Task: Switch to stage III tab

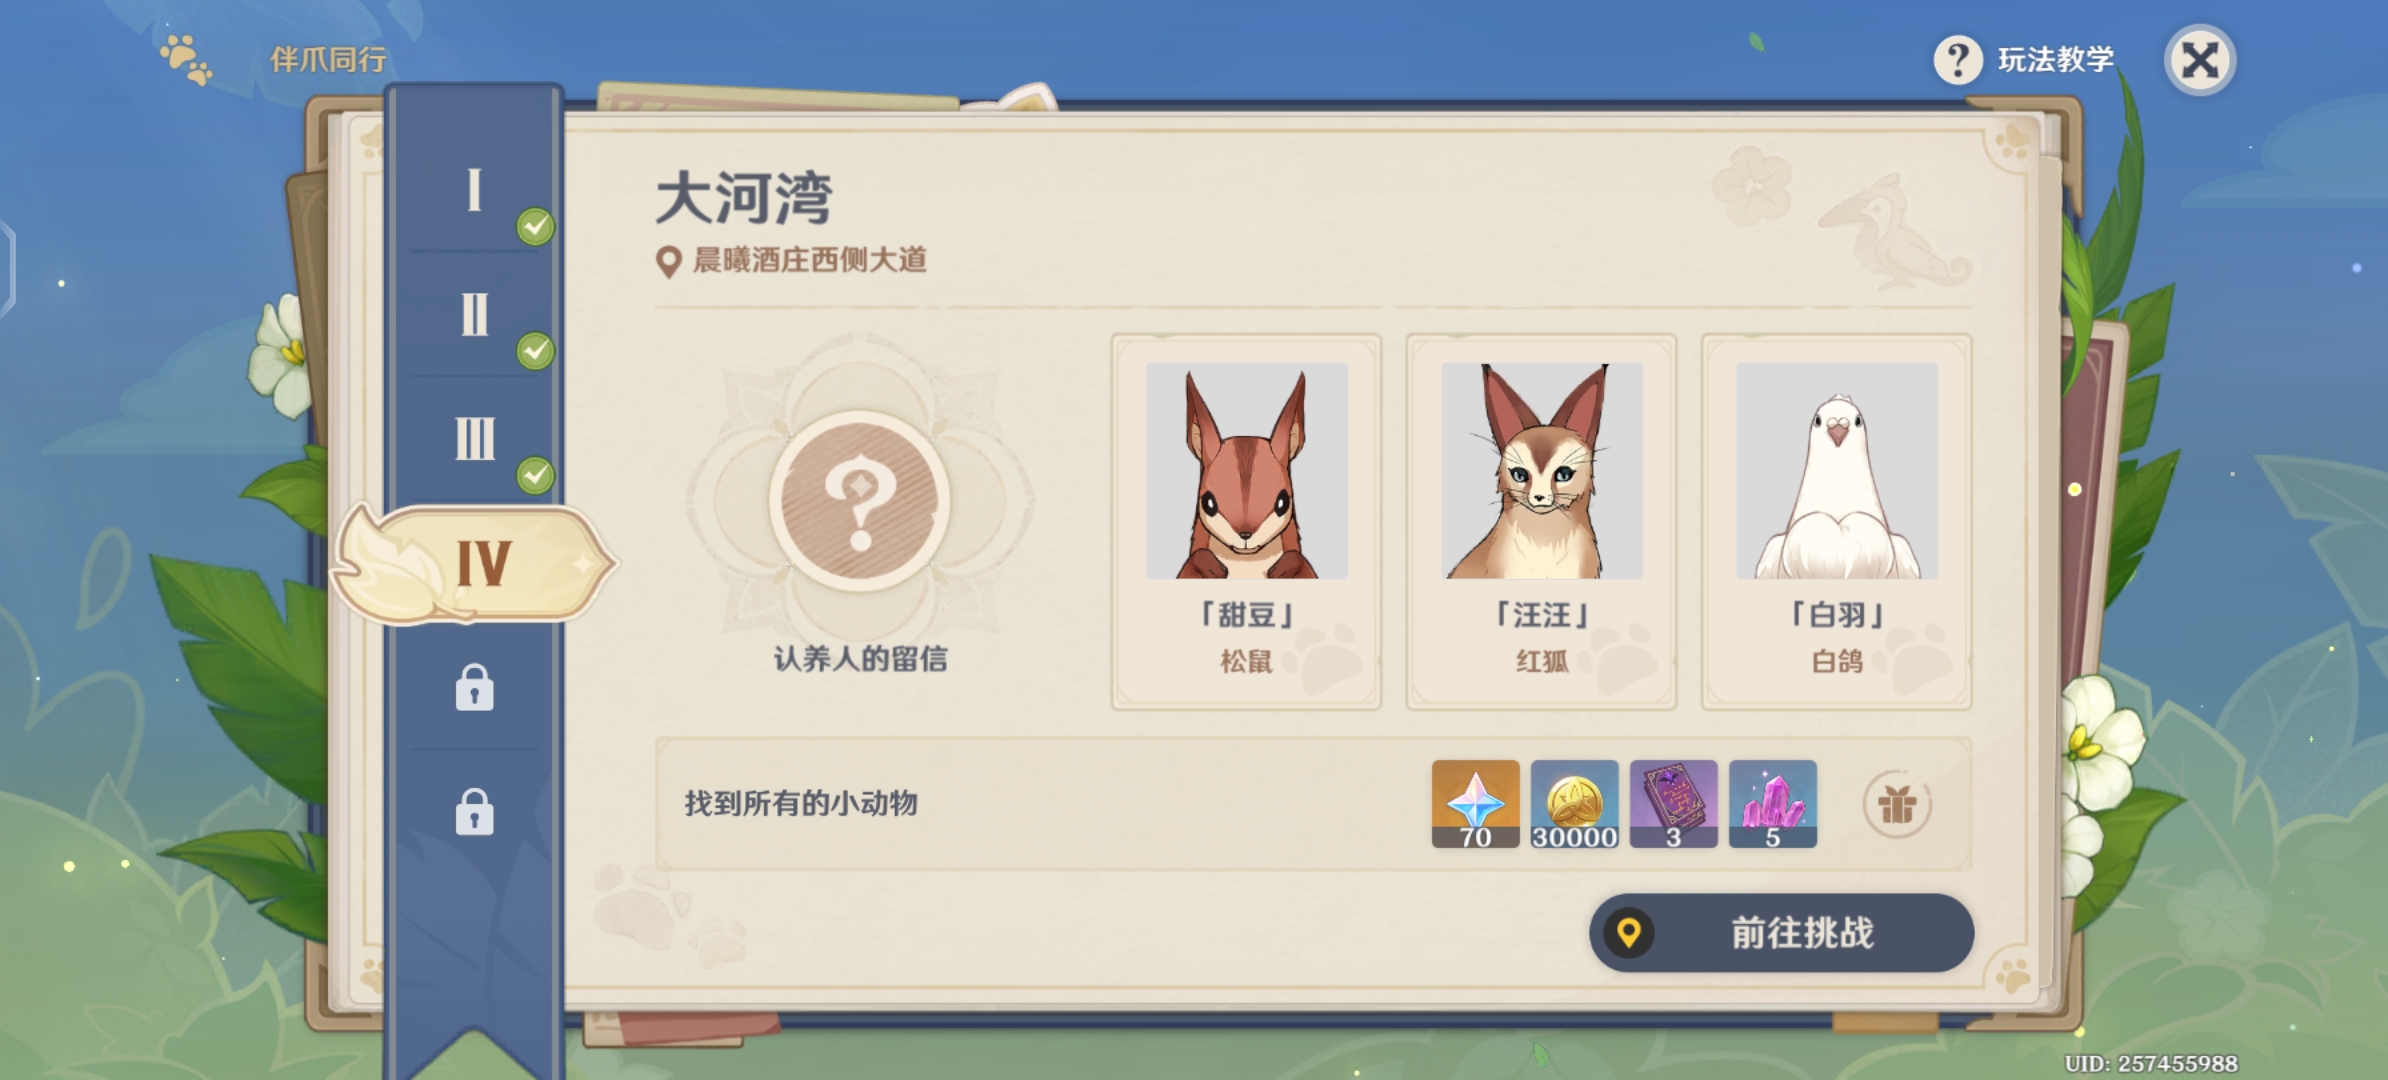Action: [474, 438]
